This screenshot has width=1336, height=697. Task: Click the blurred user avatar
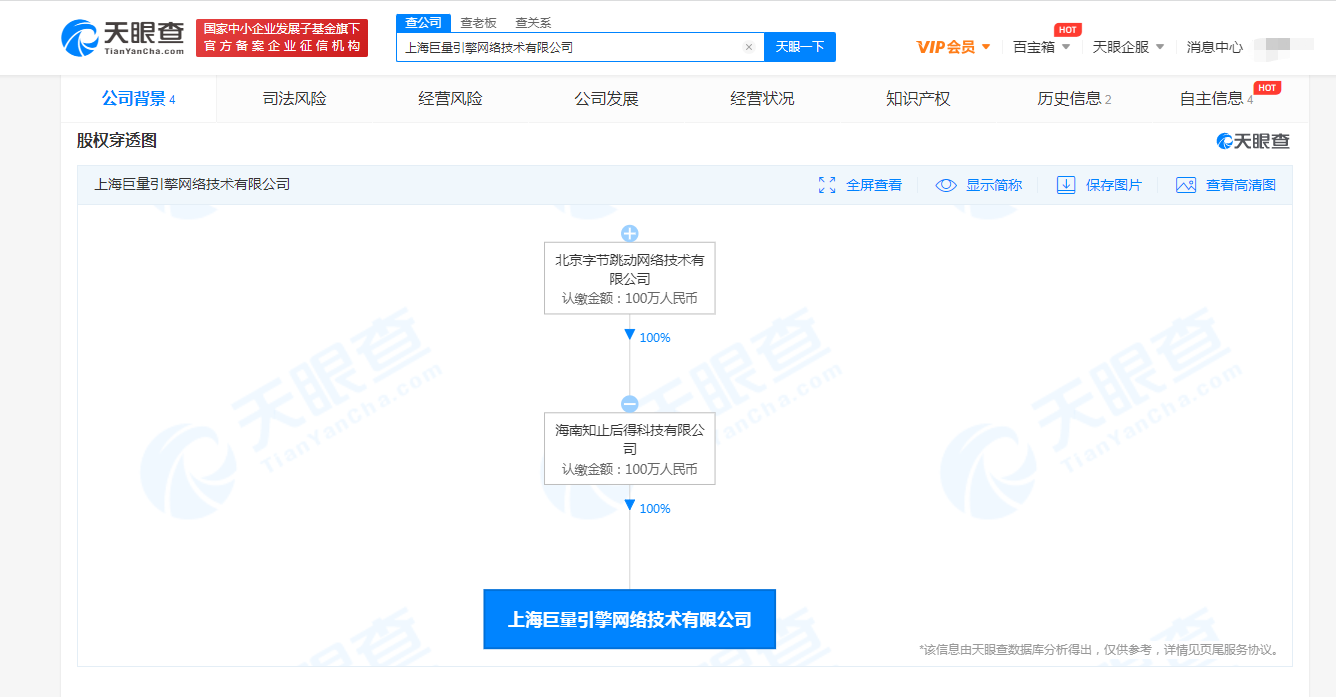click(1283, 46)
